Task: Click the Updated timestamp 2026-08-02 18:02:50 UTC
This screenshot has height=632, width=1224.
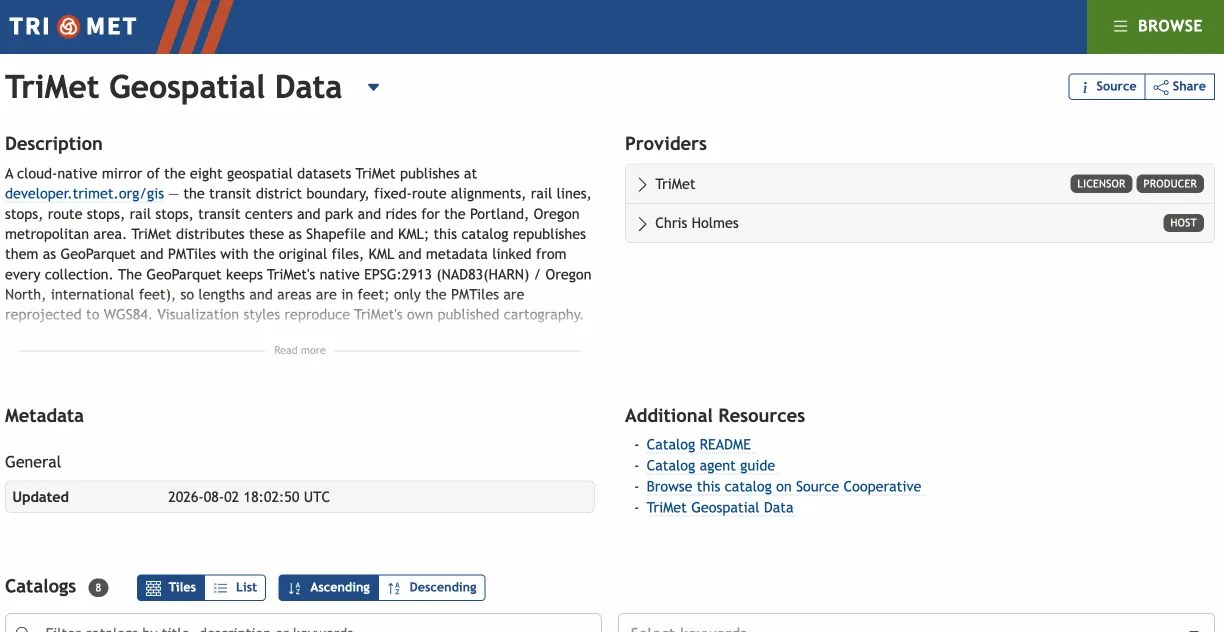Action: [x=249, y=497]
